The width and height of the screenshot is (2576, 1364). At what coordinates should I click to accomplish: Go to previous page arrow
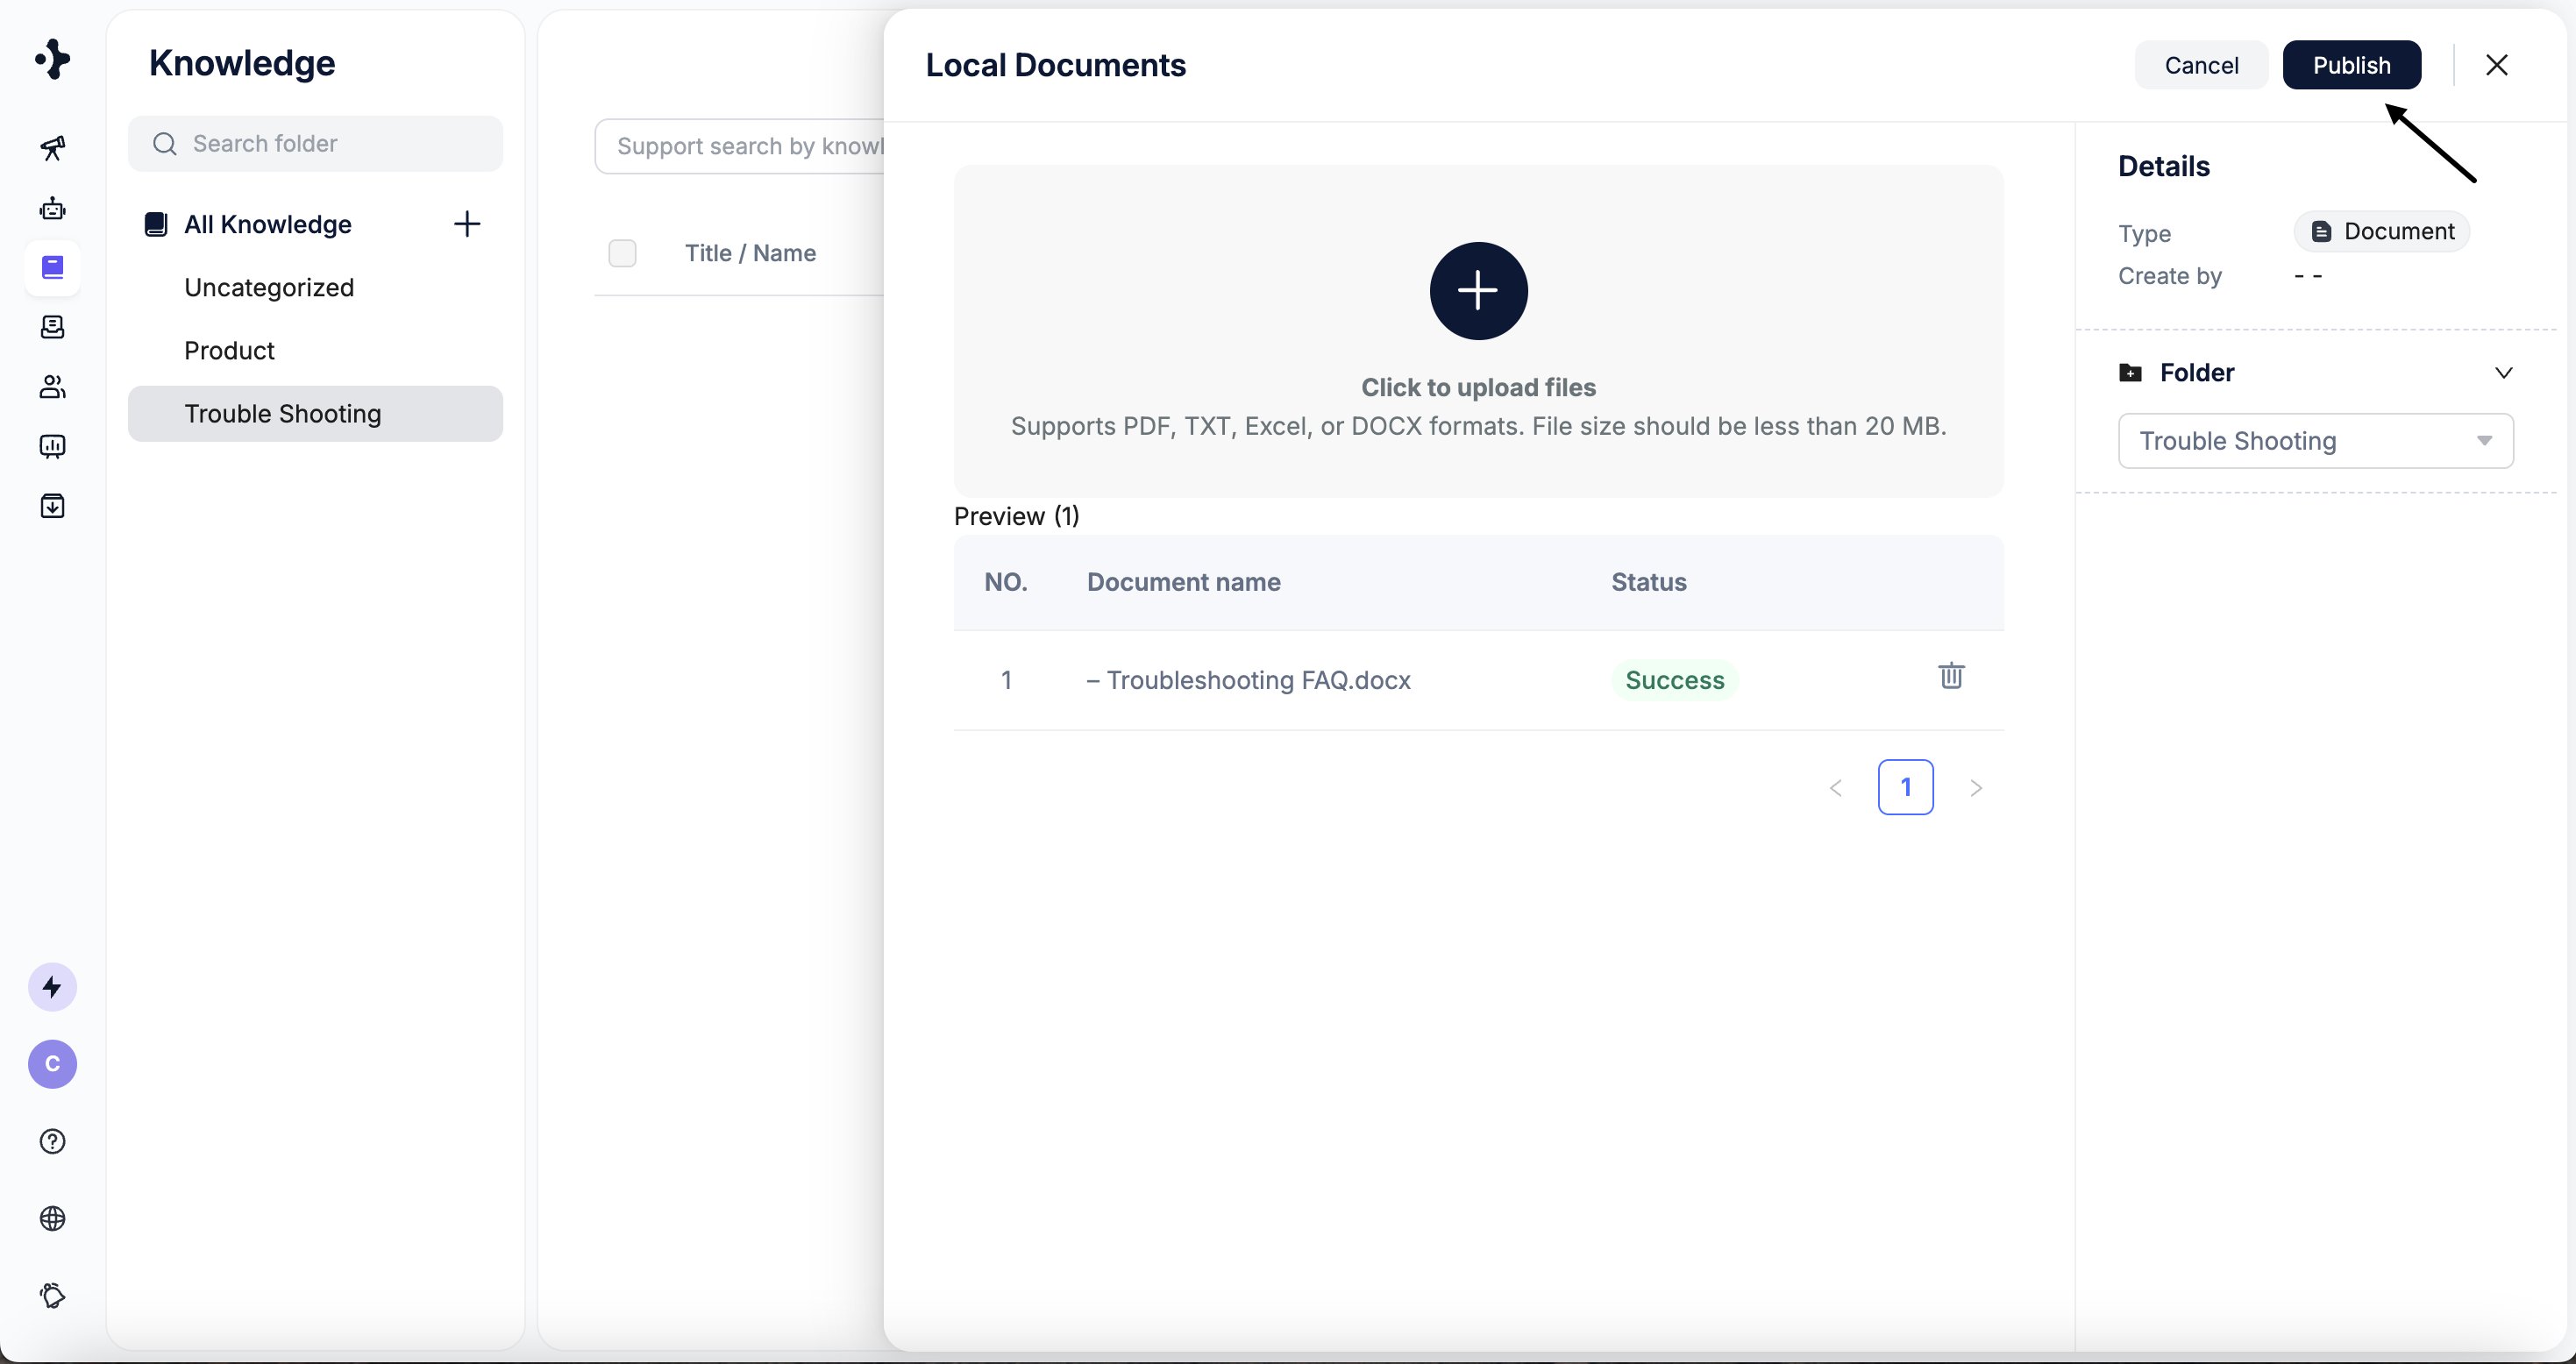pos(1835,788)
